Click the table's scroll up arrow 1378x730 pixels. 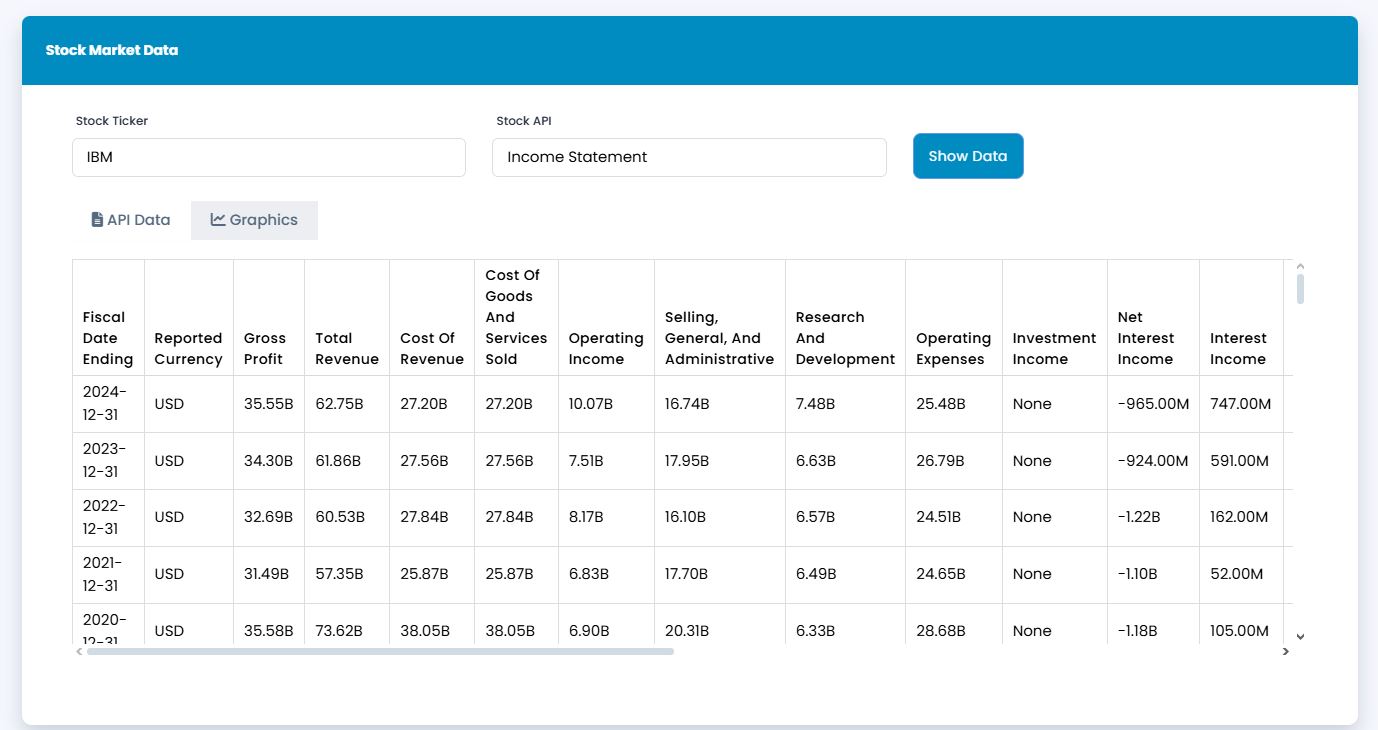(1300, 266)
